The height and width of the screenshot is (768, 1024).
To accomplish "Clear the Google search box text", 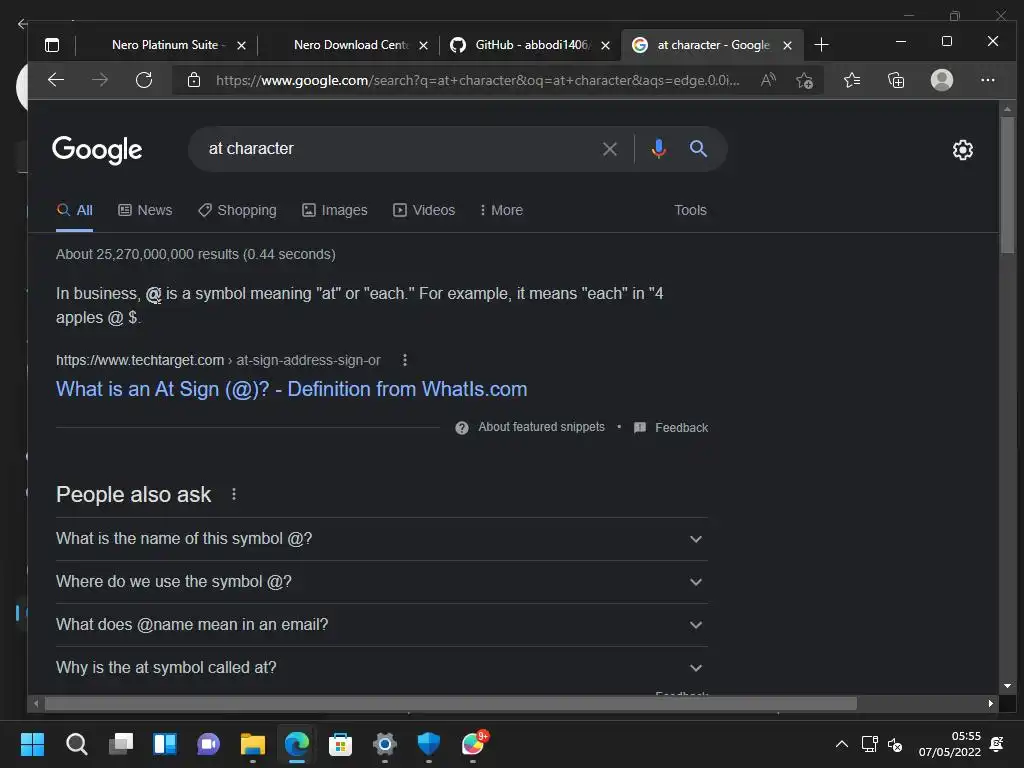I will [610, 149].
